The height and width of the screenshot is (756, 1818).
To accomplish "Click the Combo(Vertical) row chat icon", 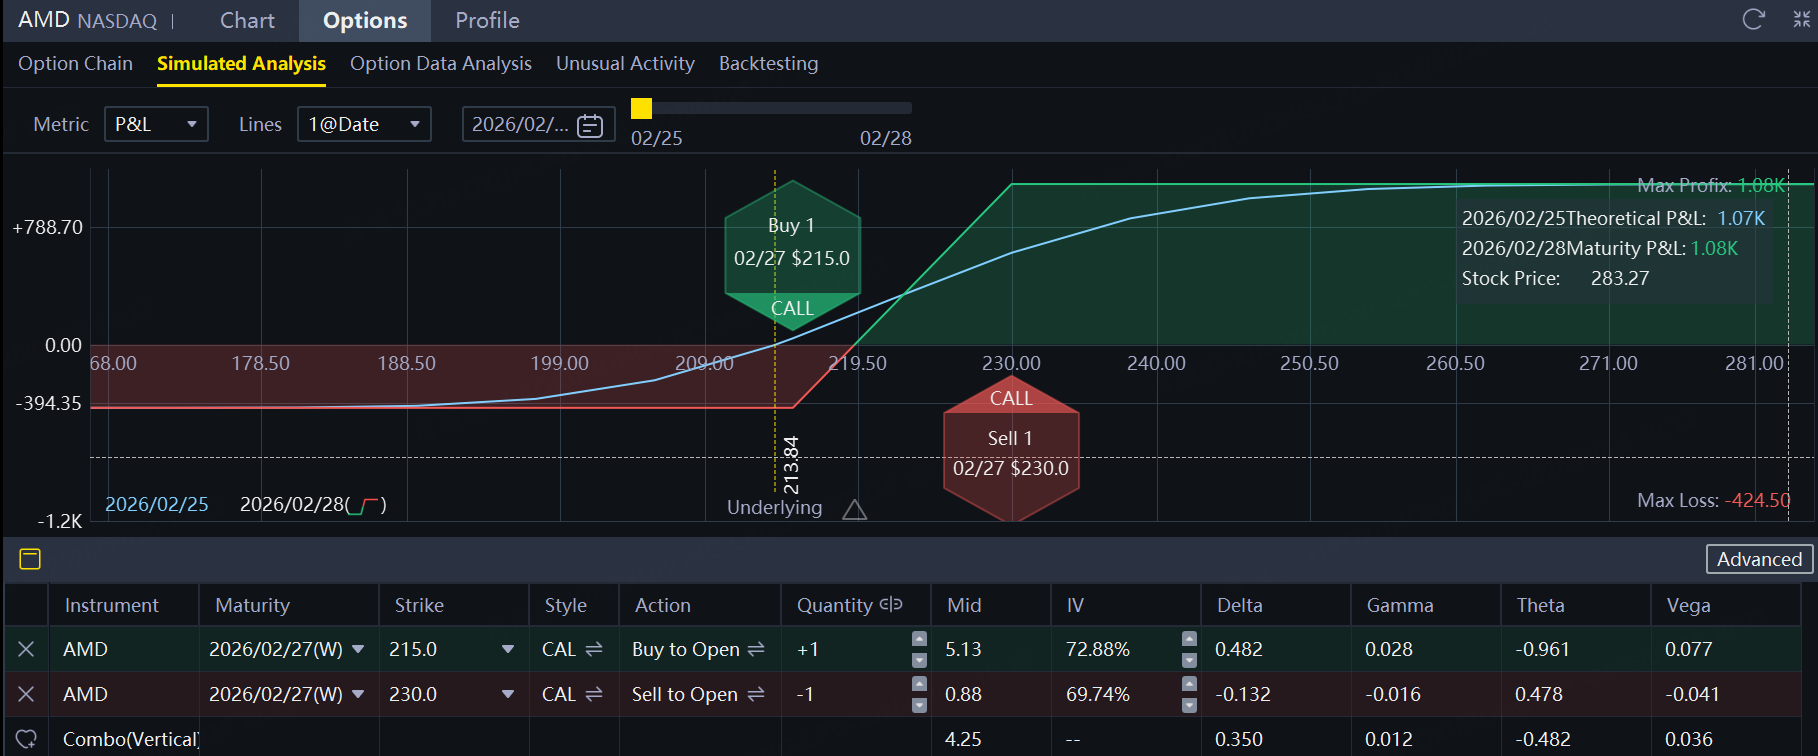I will click(x=26, y=739).
